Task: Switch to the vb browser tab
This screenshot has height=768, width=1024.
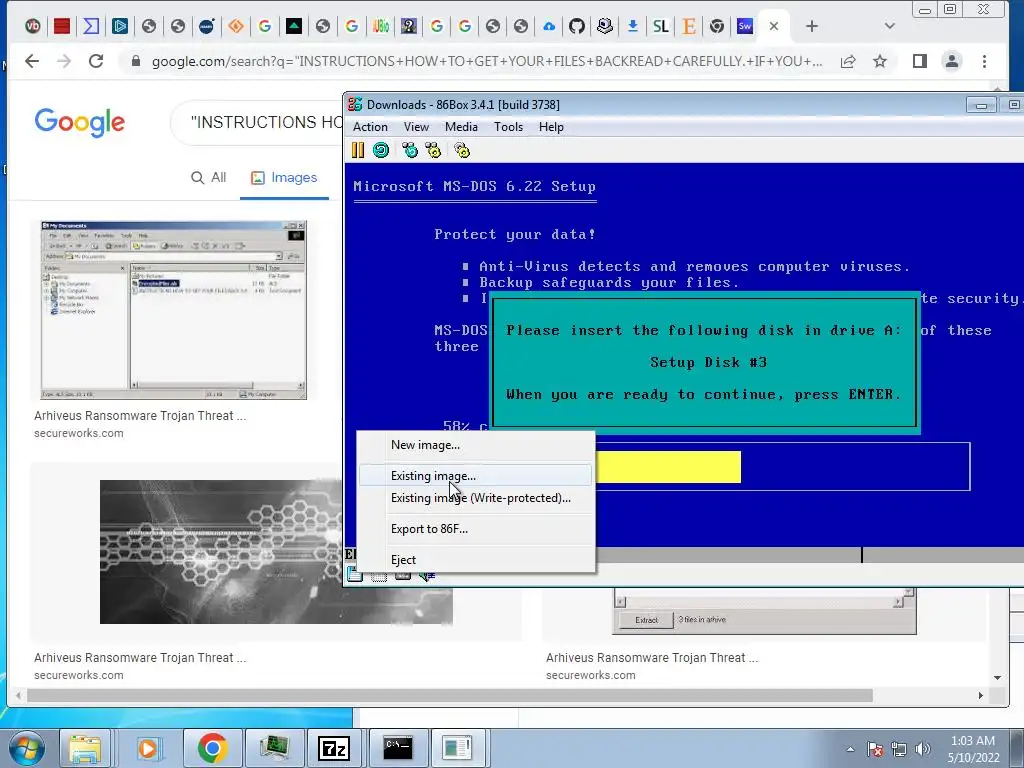Action: 33,26
